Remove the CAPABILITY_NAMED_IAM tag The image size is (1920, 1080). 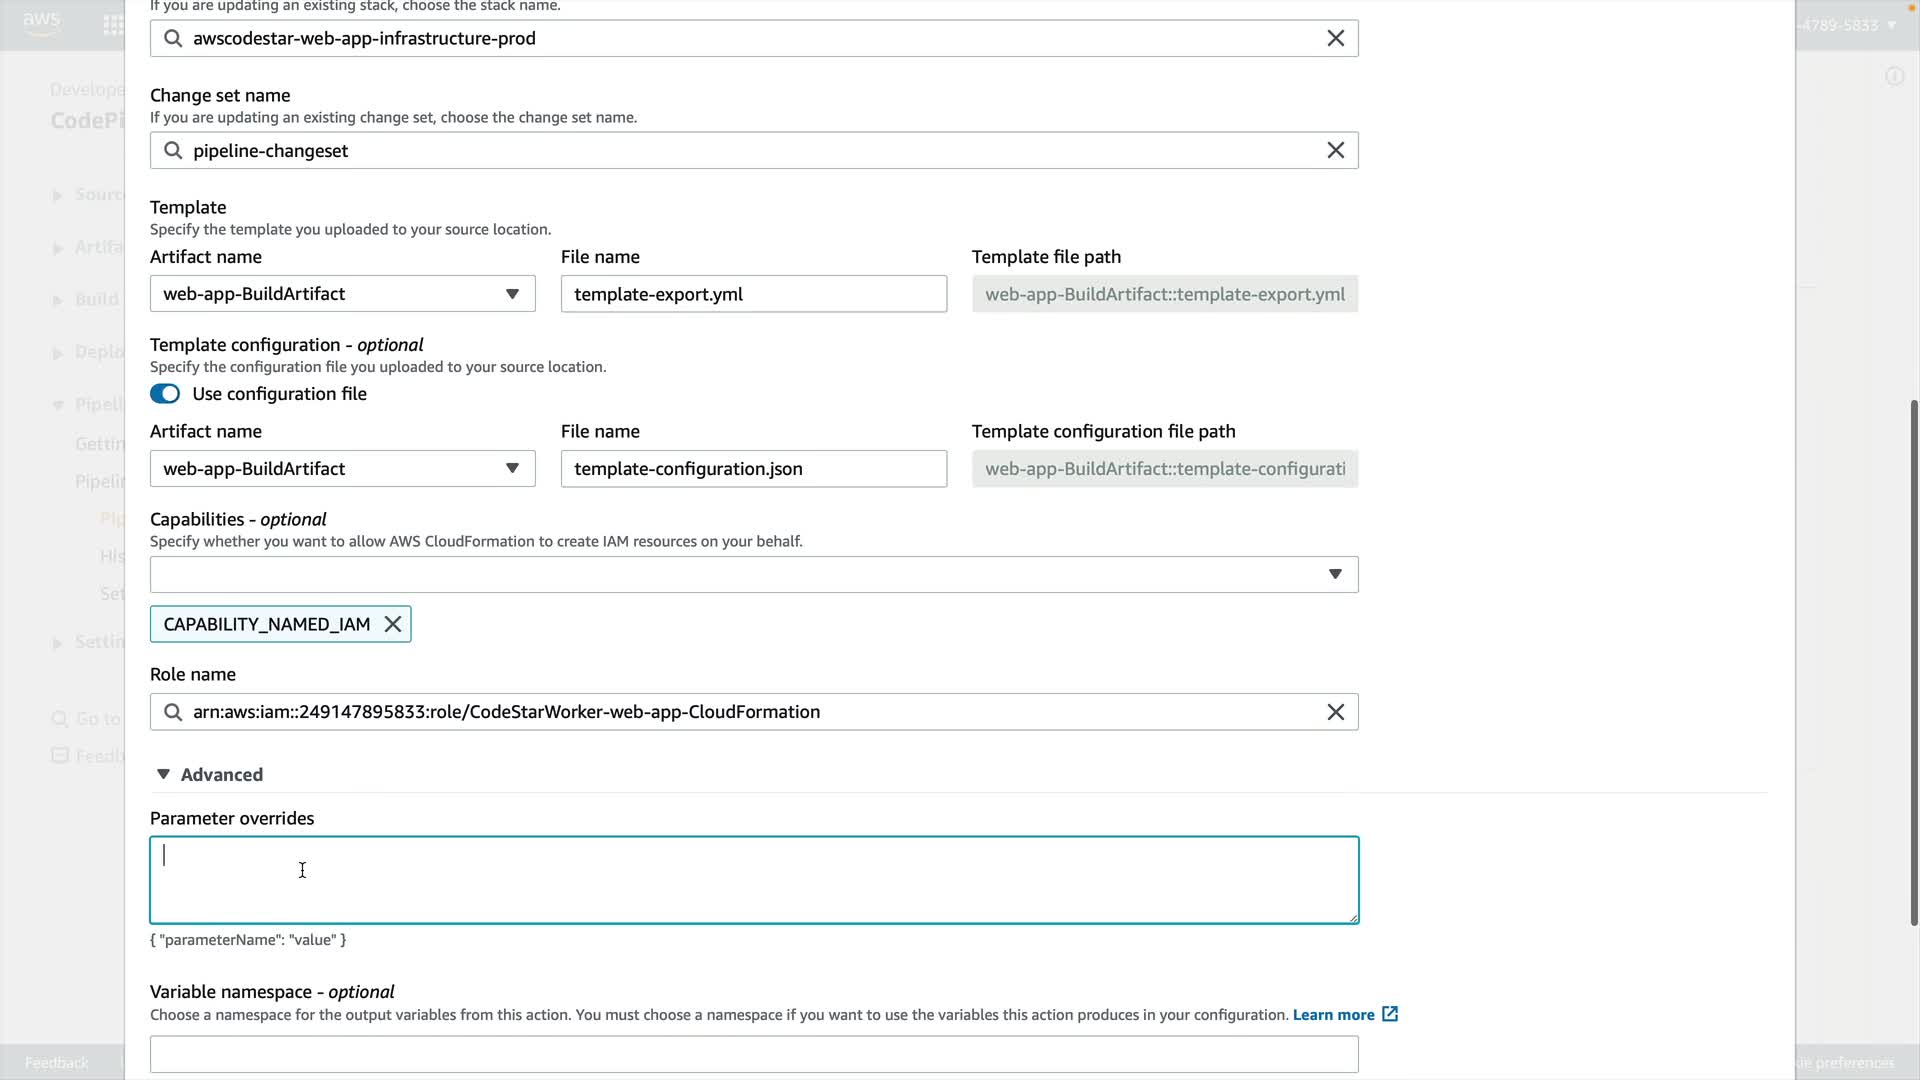[x=393, y=624]
